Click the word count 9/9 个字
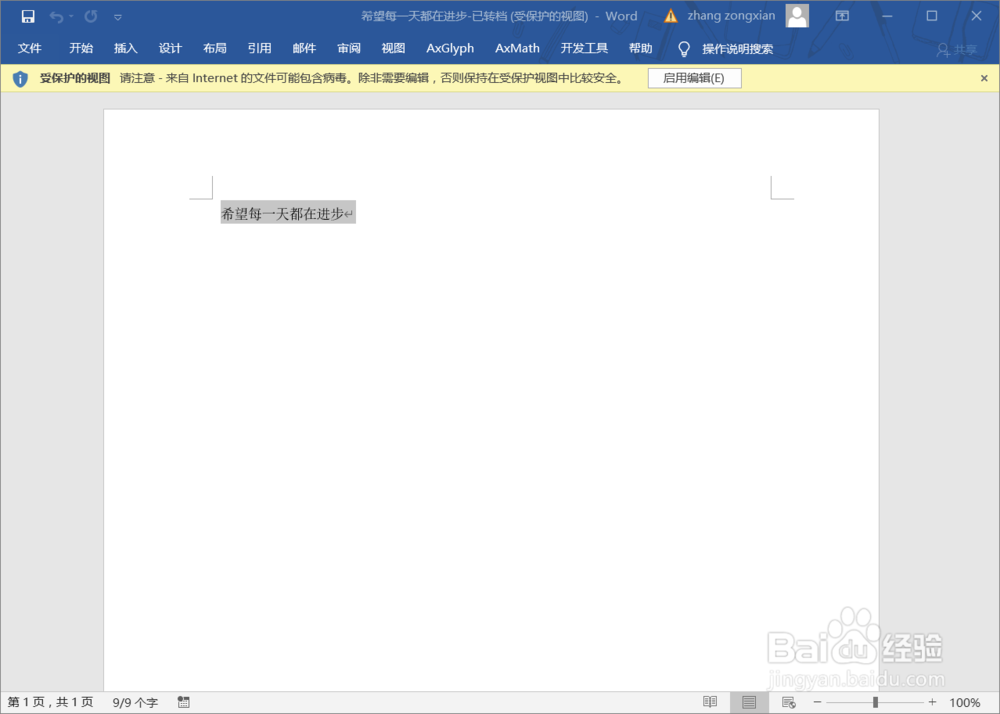 click(x=135, y=703)
